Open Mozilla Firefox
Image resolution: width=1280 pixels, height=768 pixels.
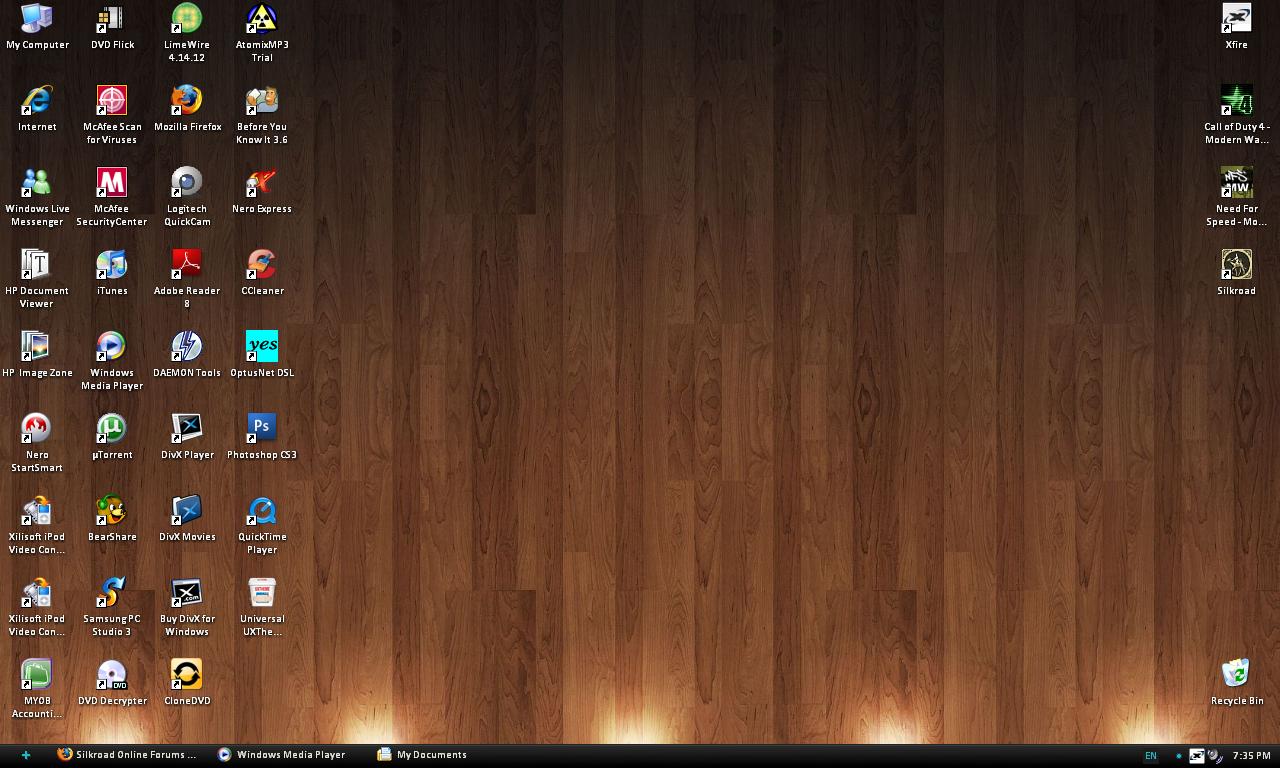[x=187, y=99]
